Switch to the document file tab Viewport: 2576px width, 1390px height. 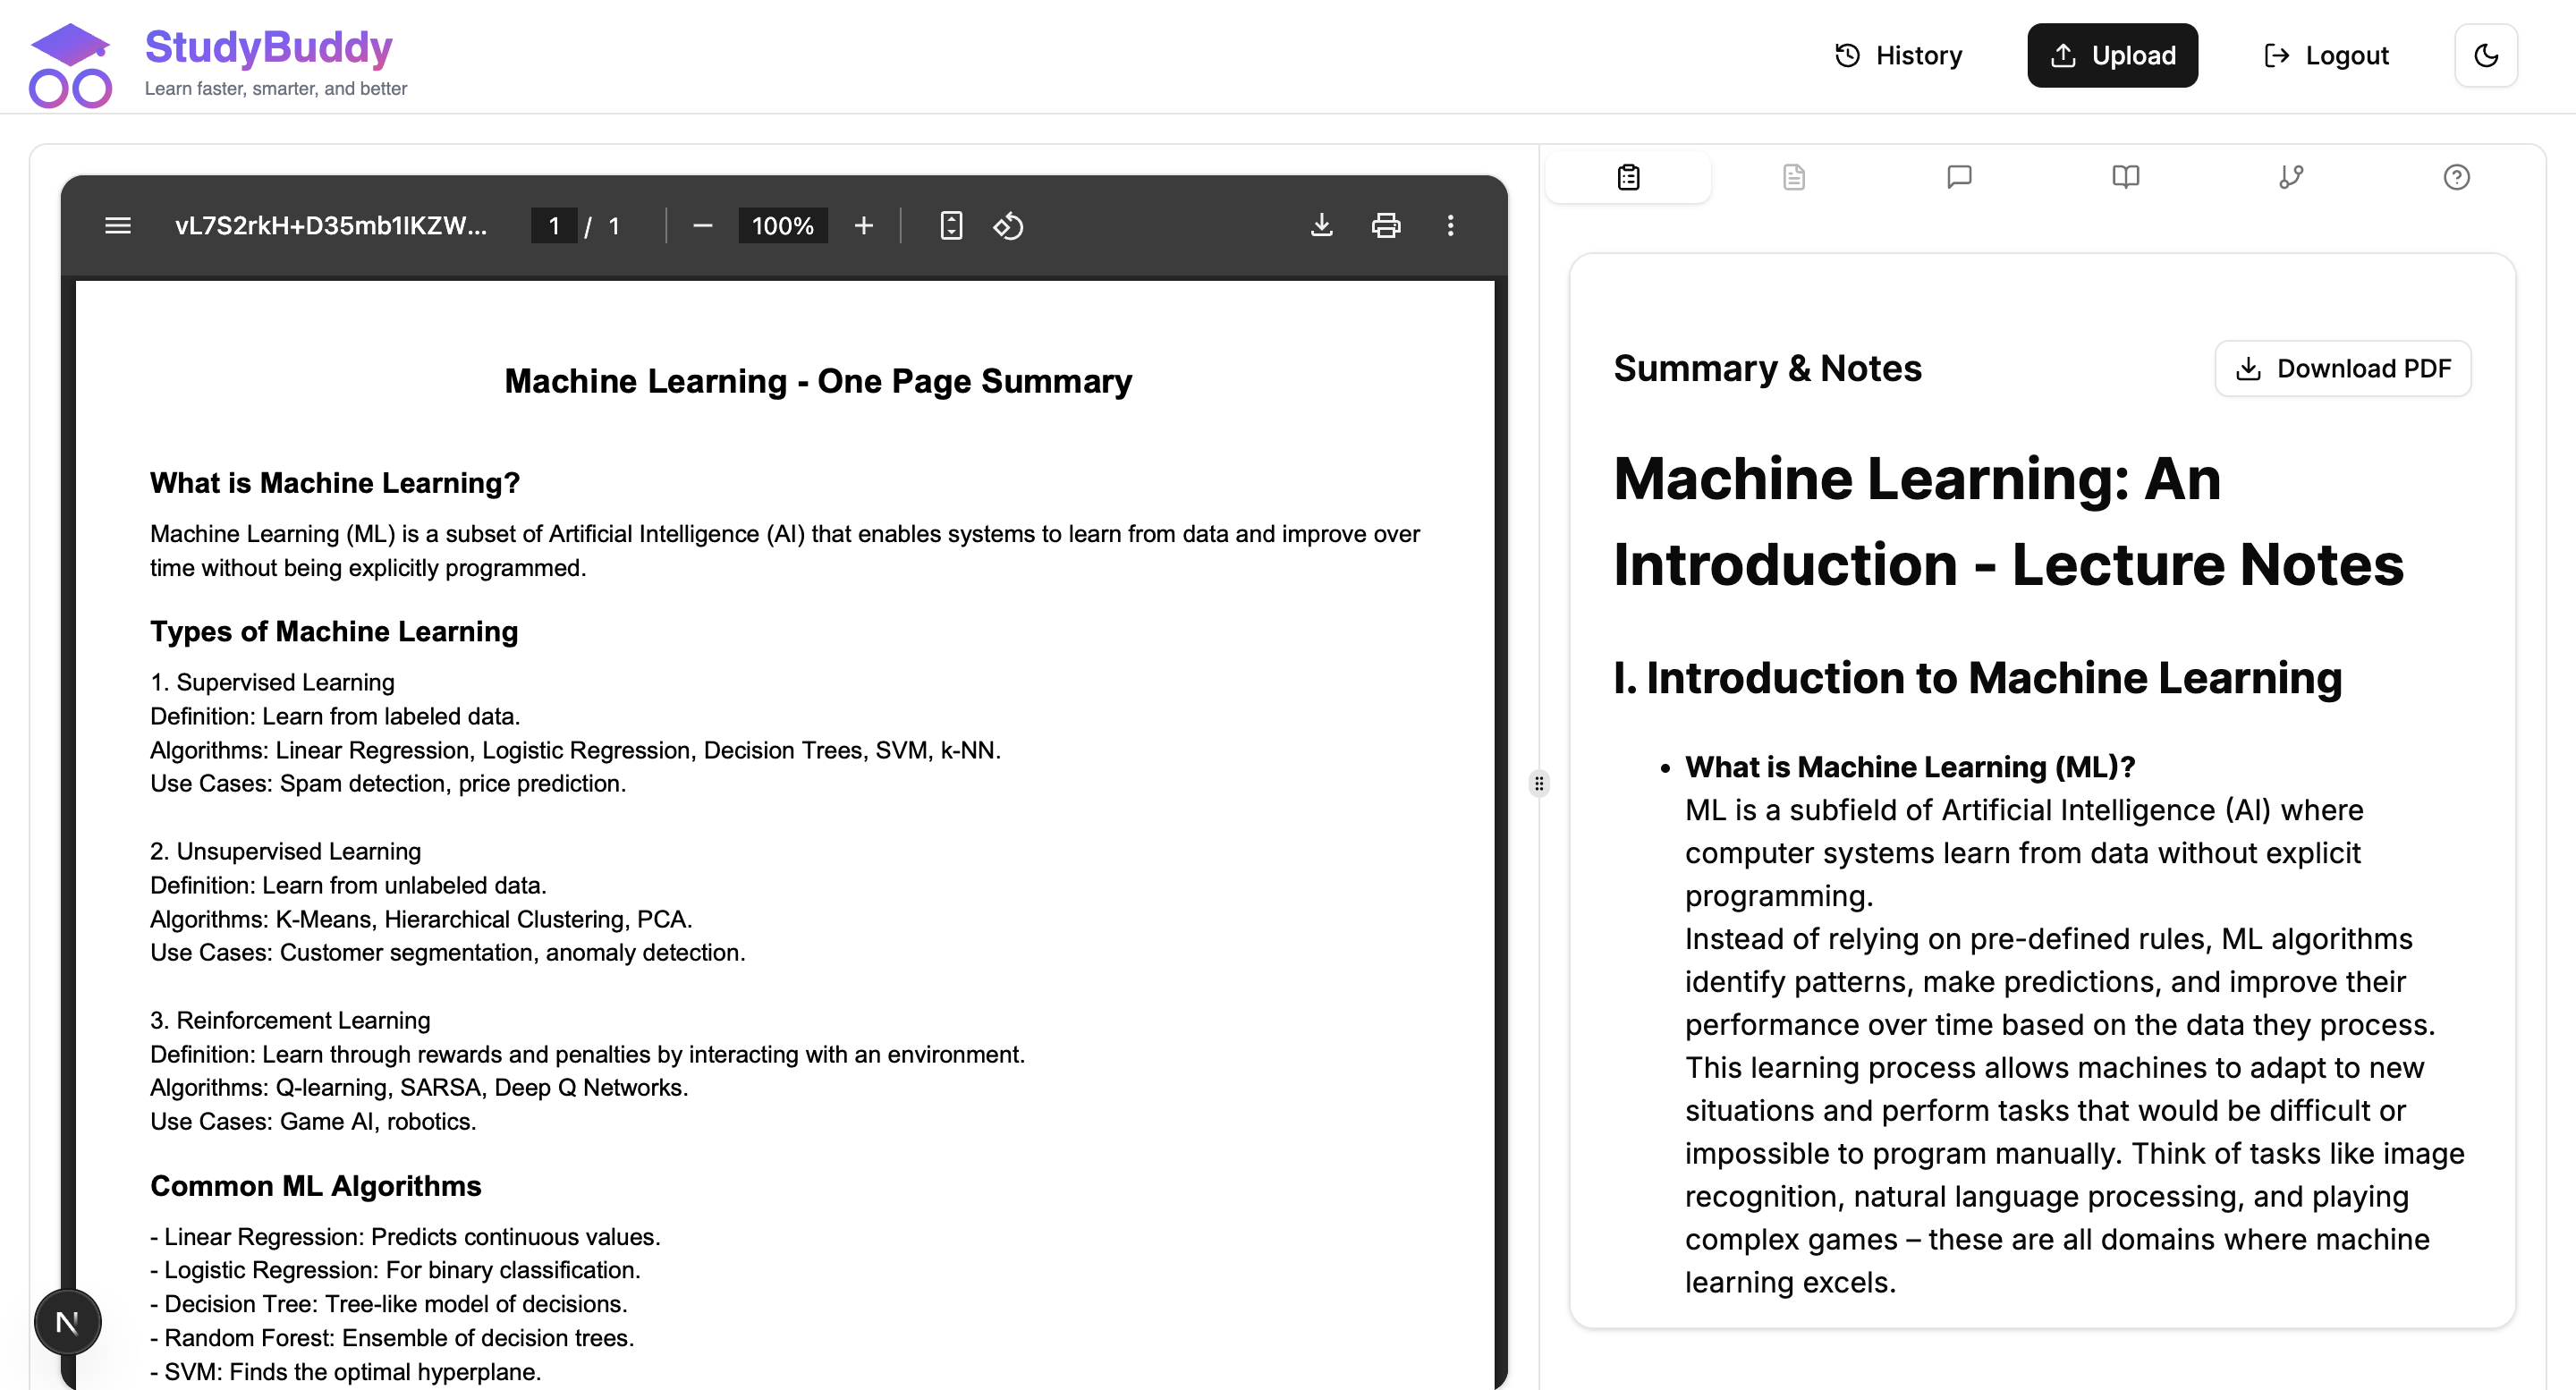click(x=1794, y=177)
